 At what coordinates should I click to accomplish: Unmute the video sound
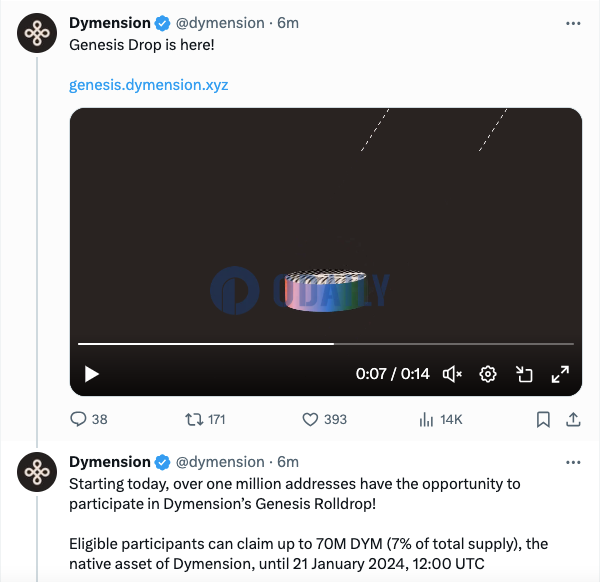point(452,374)
